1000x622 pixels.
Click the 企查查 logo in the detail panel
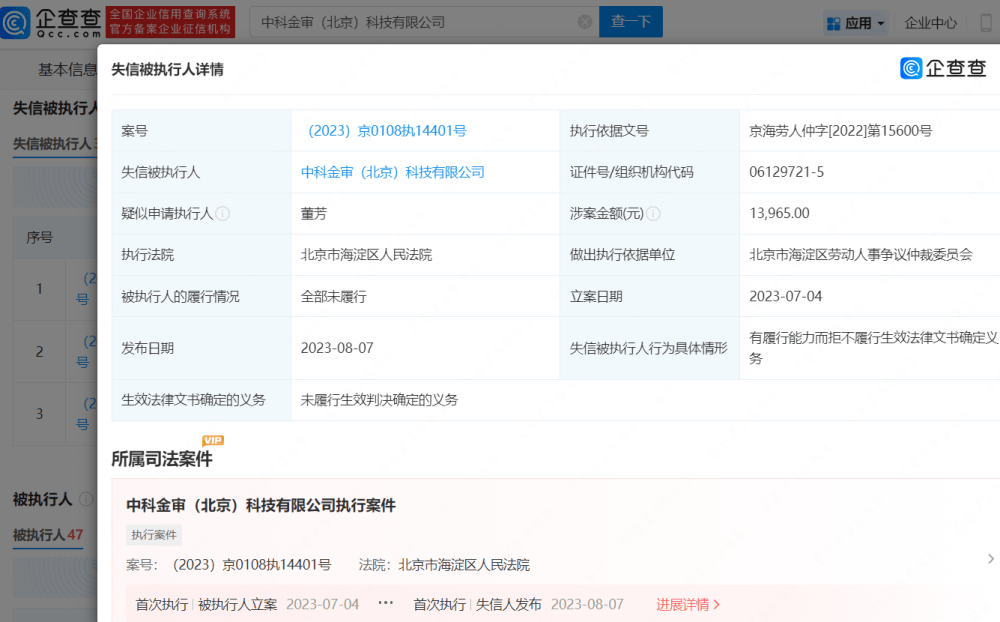943,68
